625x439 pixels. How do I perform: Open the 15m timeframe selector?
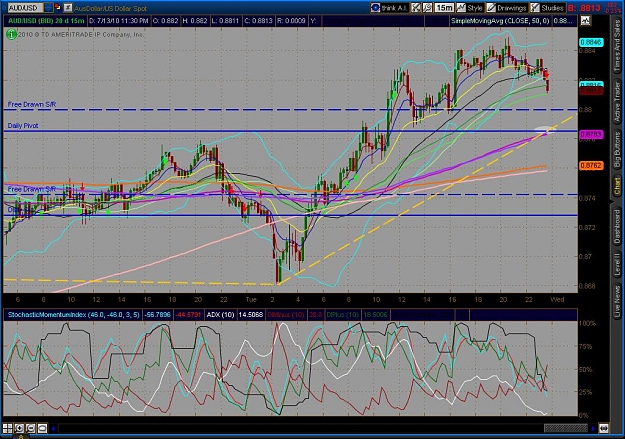444,8
